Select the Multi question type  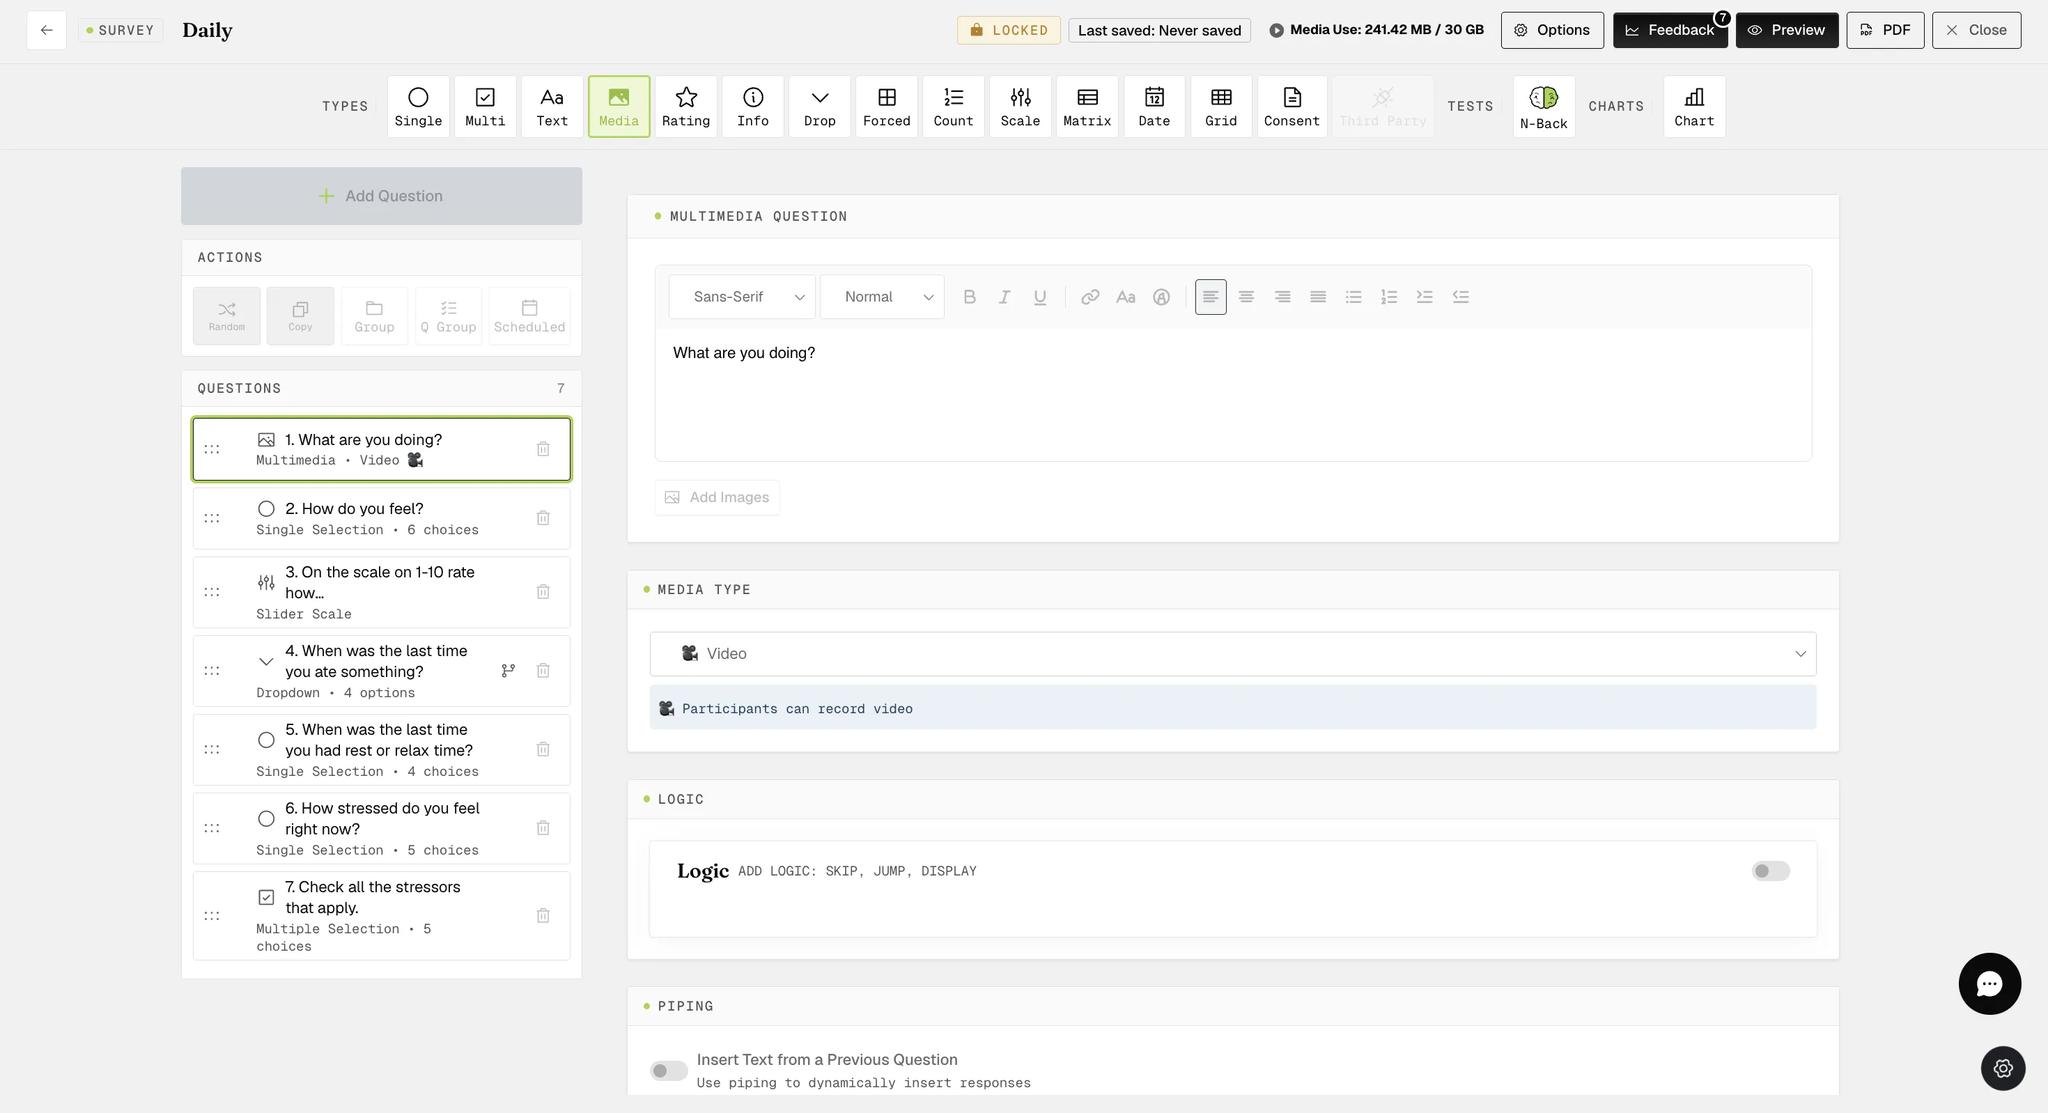tap(485, 106)
